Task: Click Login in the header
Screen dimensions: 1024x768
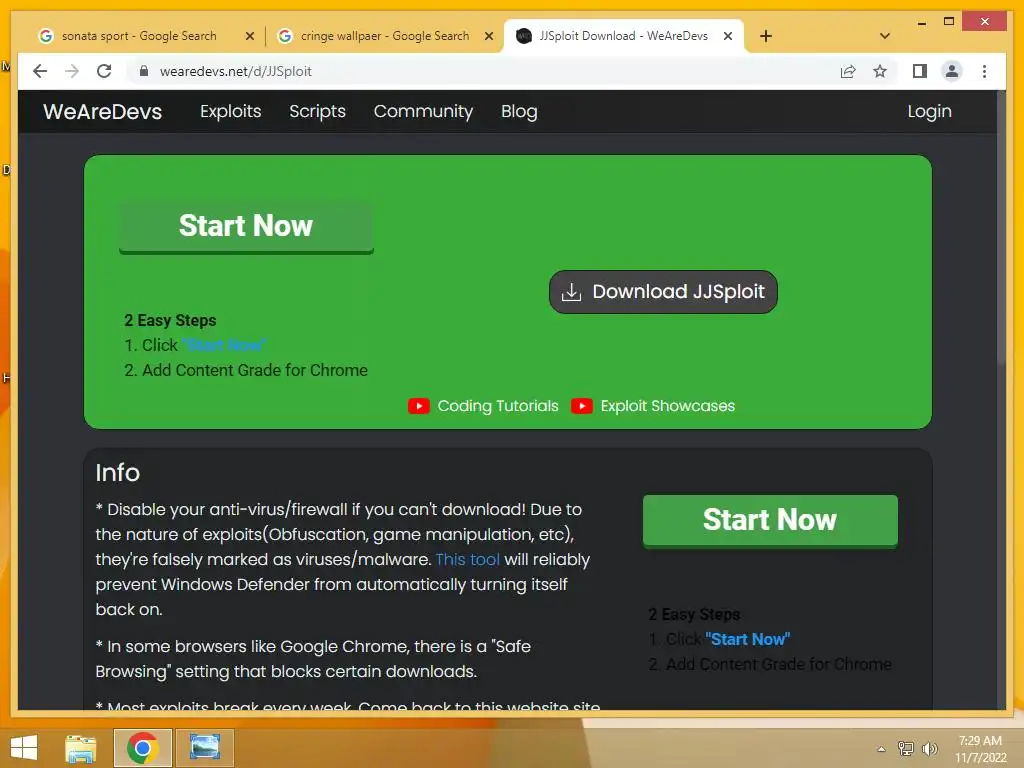Action: pos(929,112)
